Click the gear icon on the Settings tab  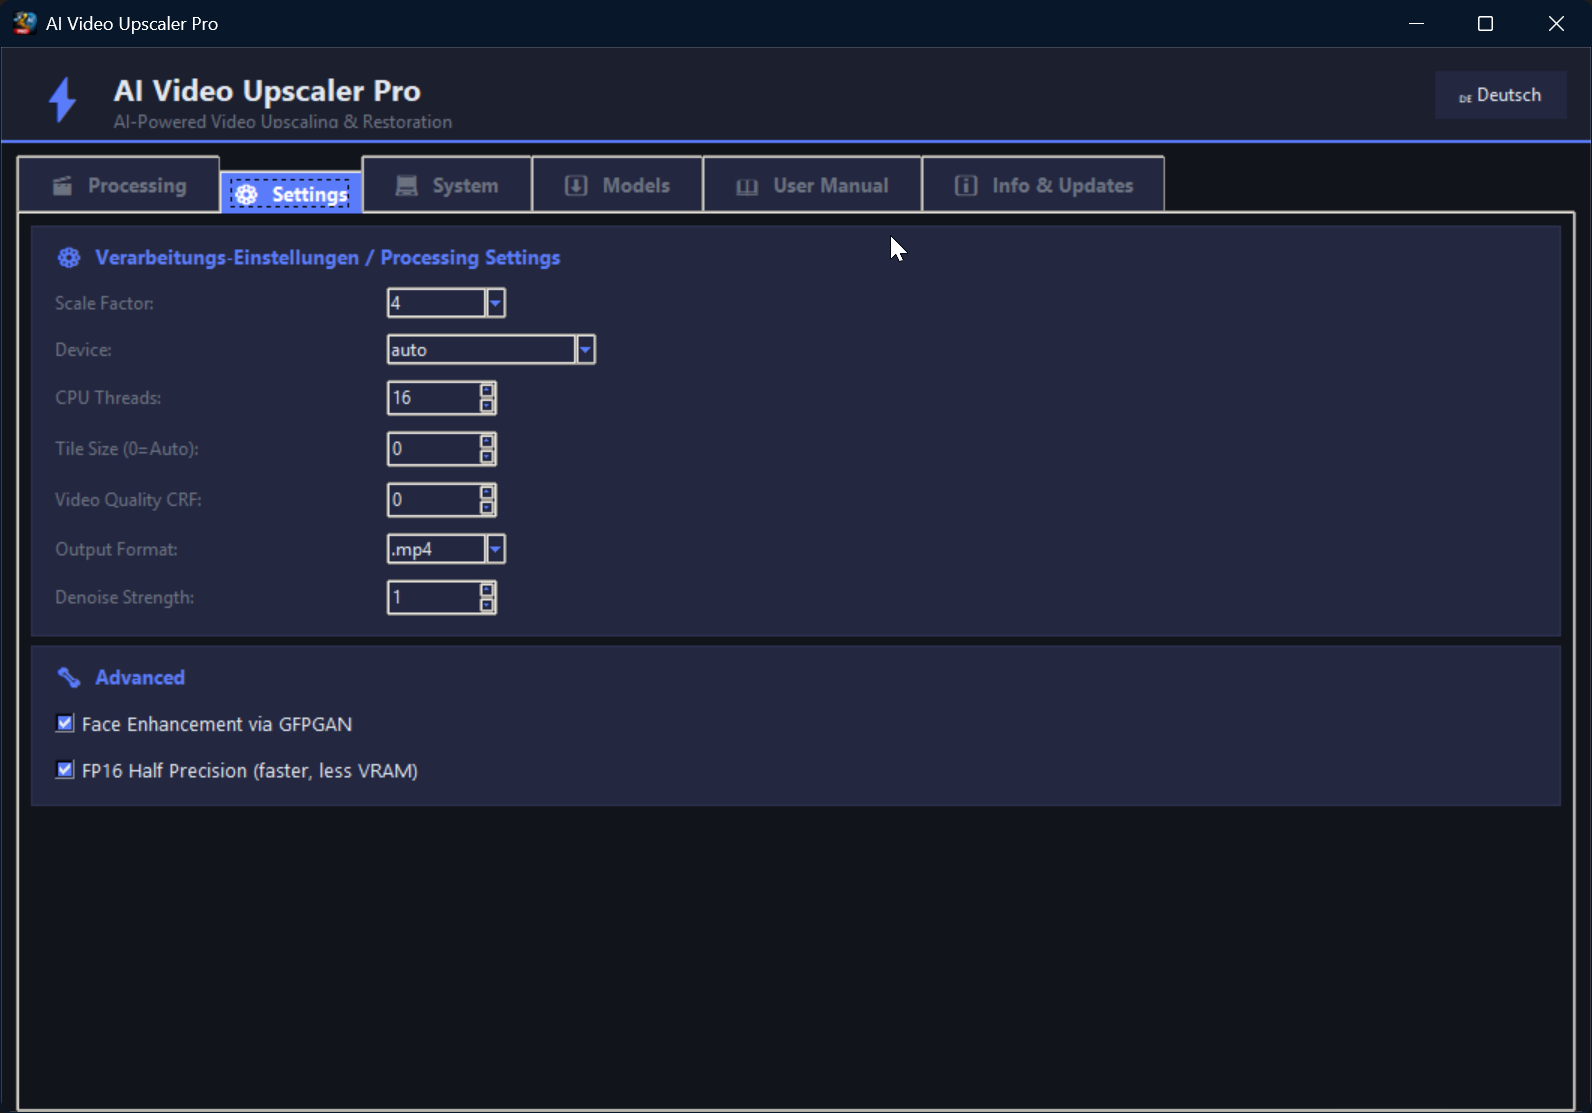tap(247, 195)
